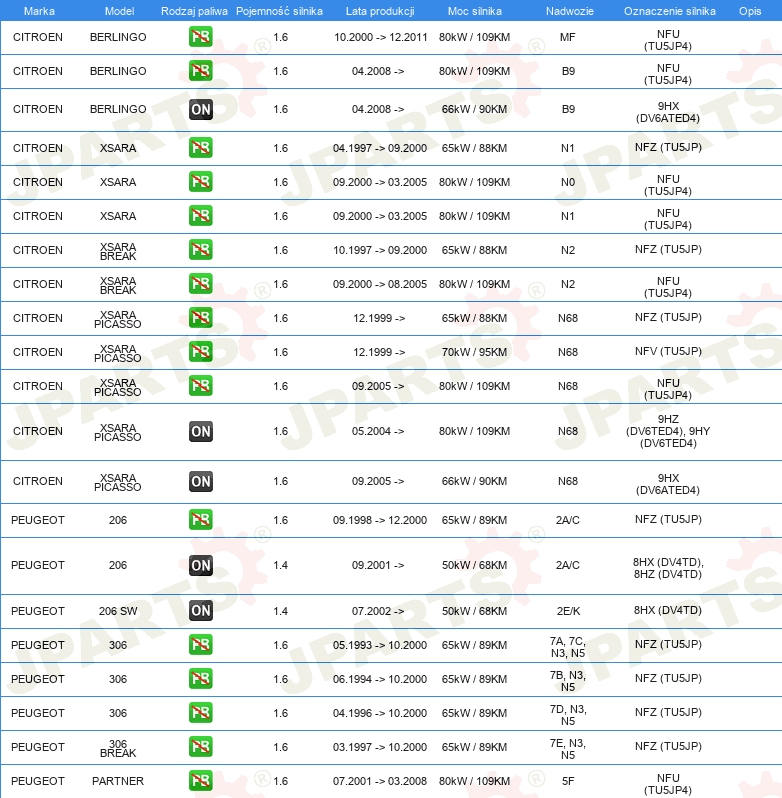Click the Marka column header
Screen dimensions: 782x798
tap(39, 11)
